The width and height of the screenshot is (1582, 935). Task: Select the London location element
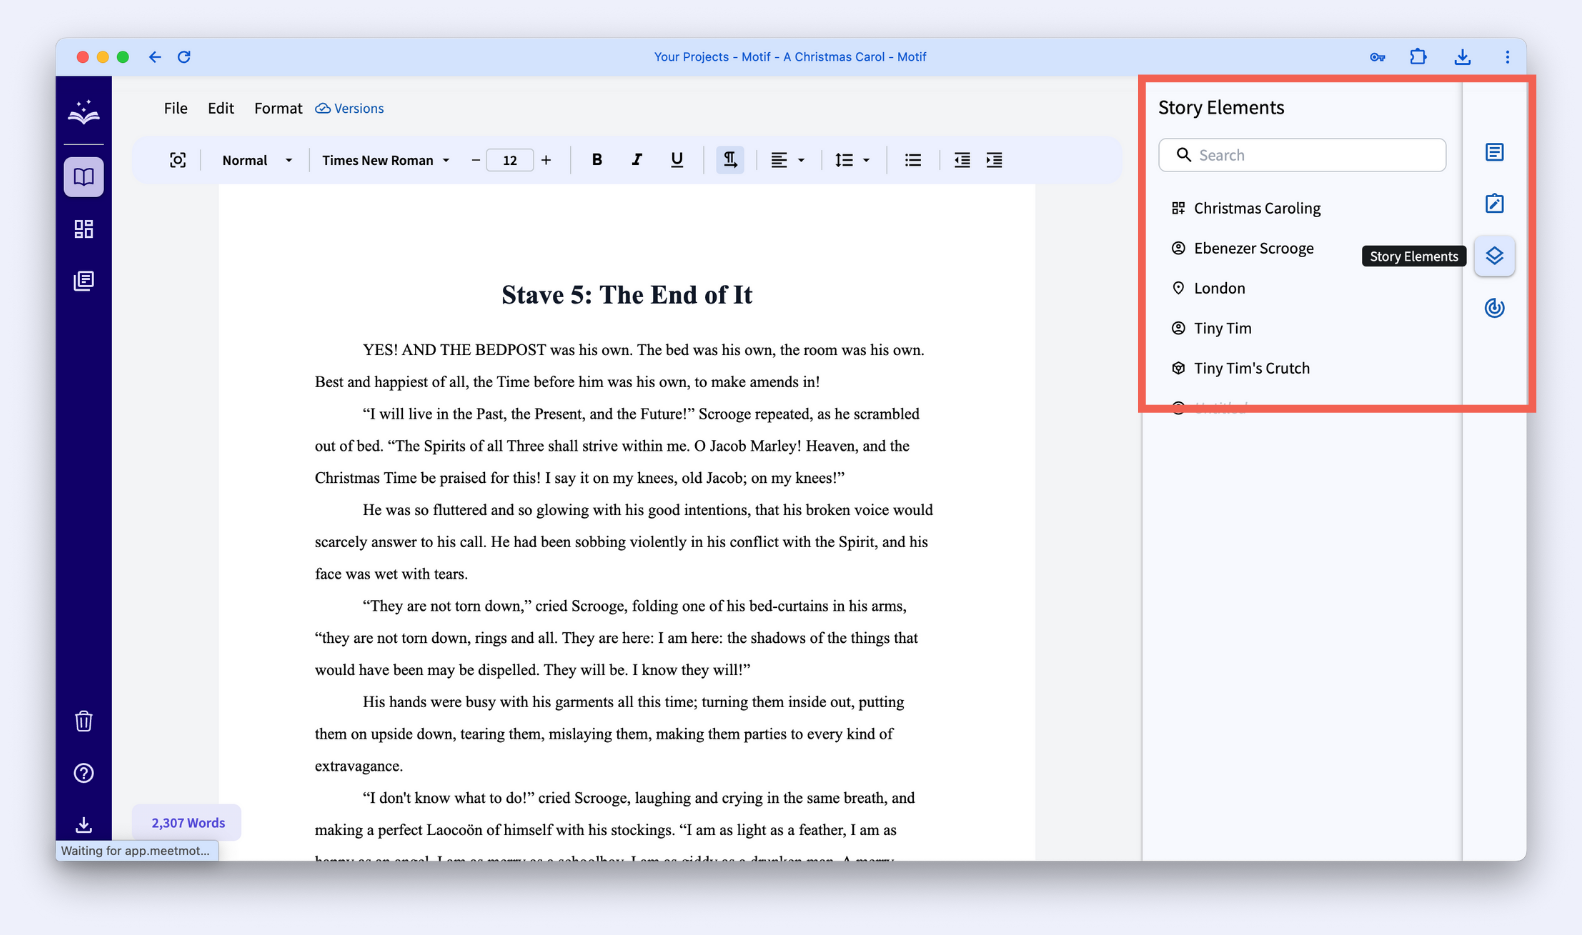coord(1208,288)
